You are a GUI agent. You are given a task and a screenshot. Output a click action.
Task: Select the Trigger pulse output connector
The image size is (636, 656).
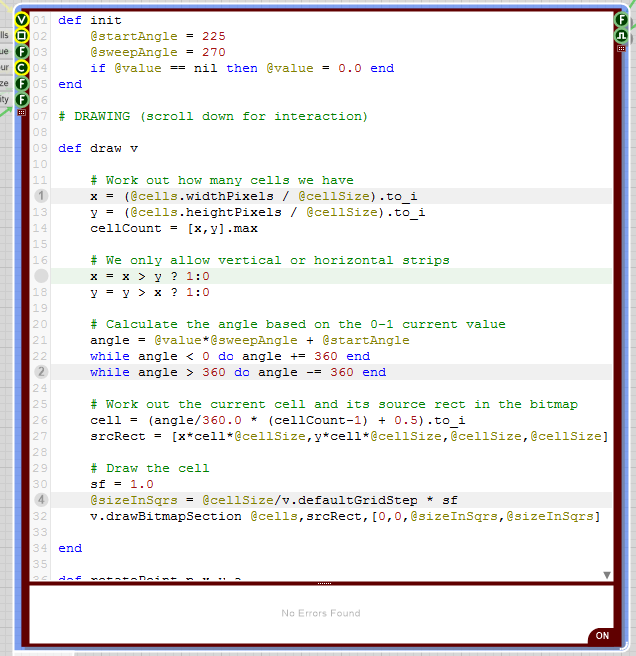click(x=621, y=36)
